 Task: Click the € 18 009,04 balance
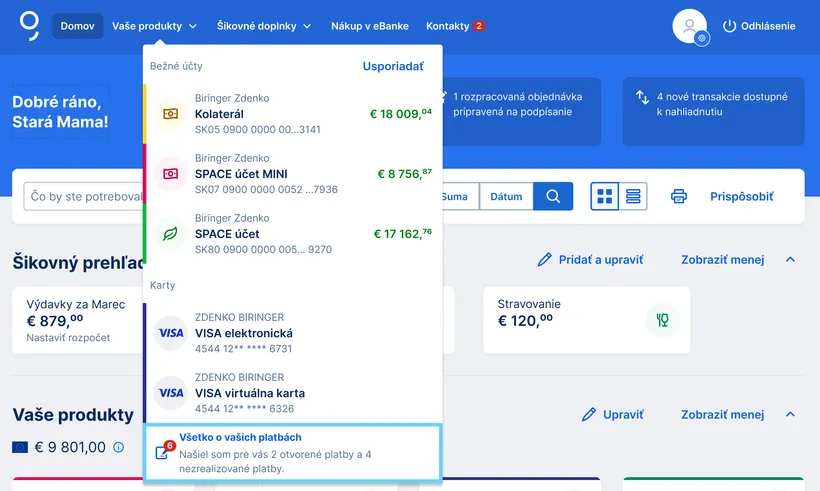tap(401, 113)
